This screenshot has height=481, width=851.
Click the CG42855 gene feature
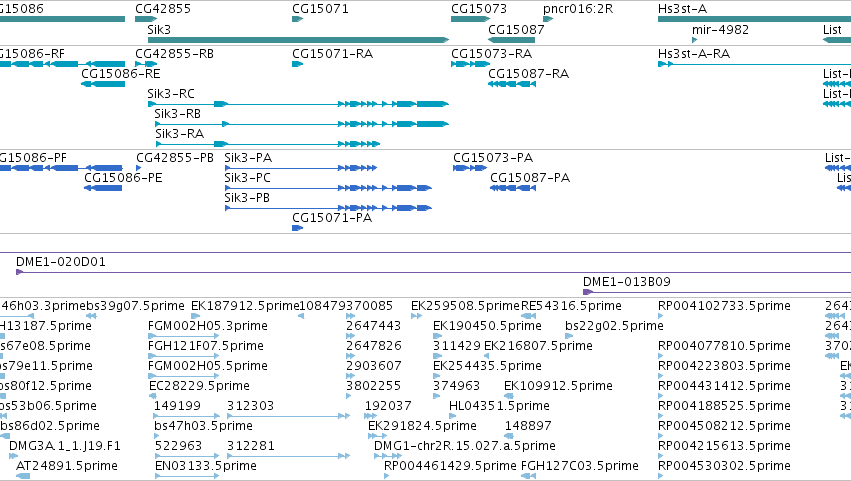146,19
